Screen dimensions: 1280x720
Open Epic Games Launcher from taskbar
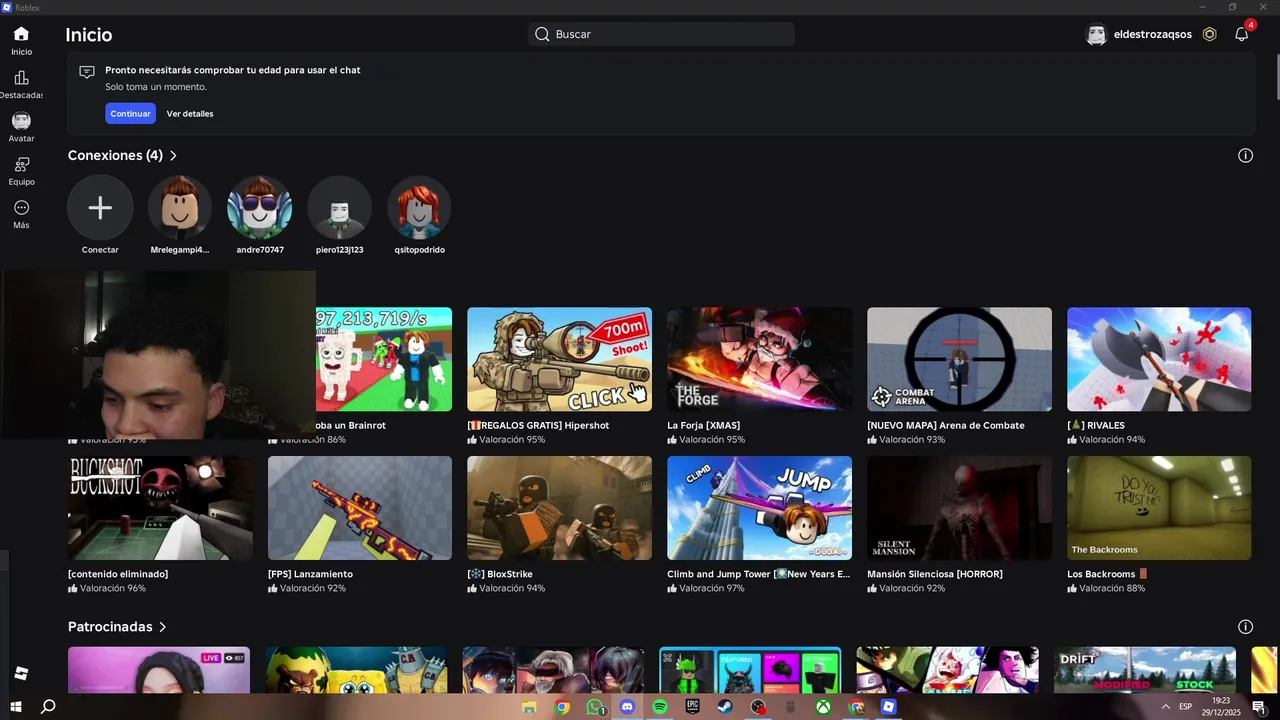point(692,707)
